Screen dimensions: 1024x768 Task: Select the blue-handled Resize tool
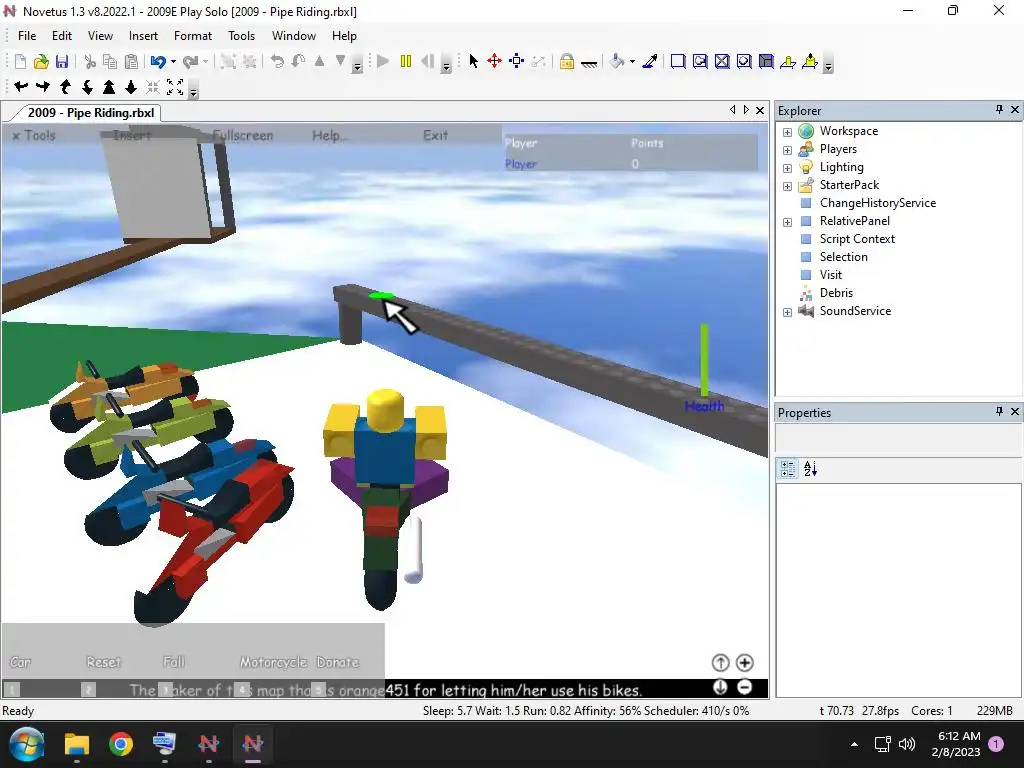pos(517,61)
